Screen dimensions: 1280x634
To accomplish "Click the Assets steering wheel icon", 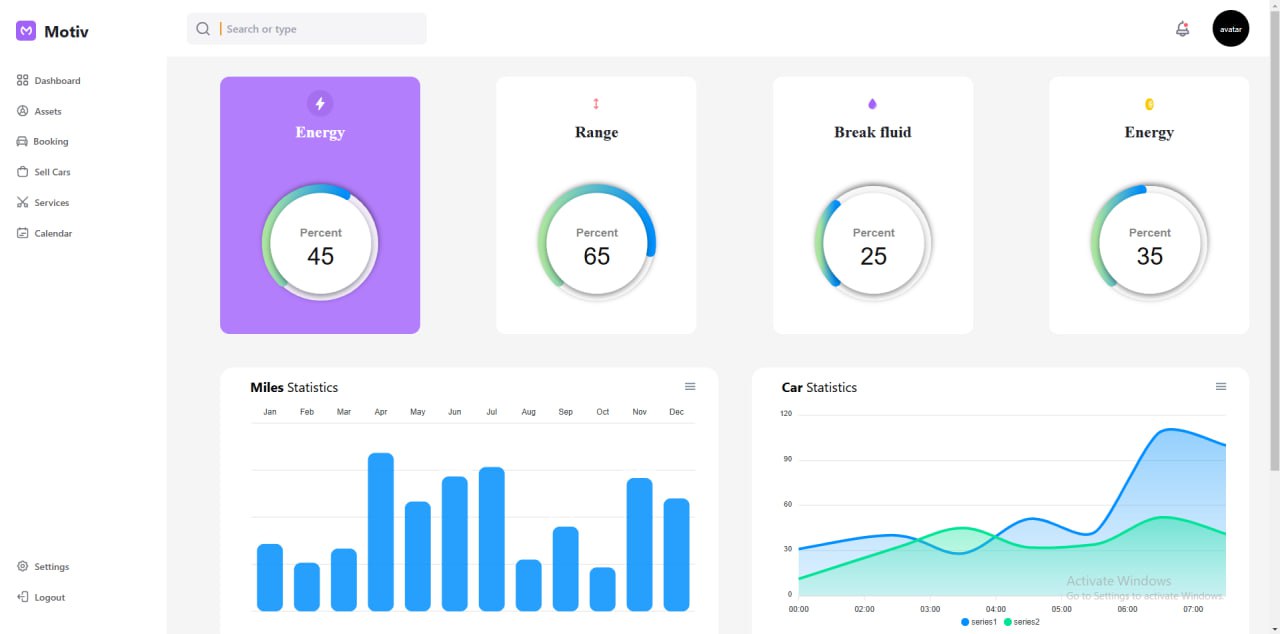I will click(23, 111).
